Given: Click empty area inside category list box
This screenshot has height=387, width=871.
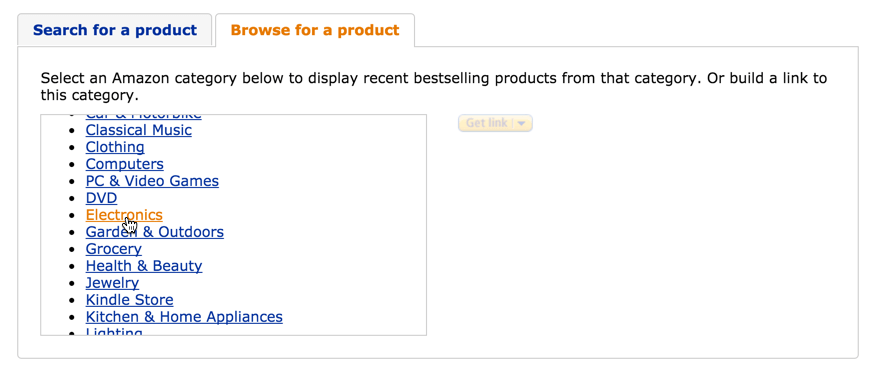Looking at the screenshot, I should click(x=344, y=233).
